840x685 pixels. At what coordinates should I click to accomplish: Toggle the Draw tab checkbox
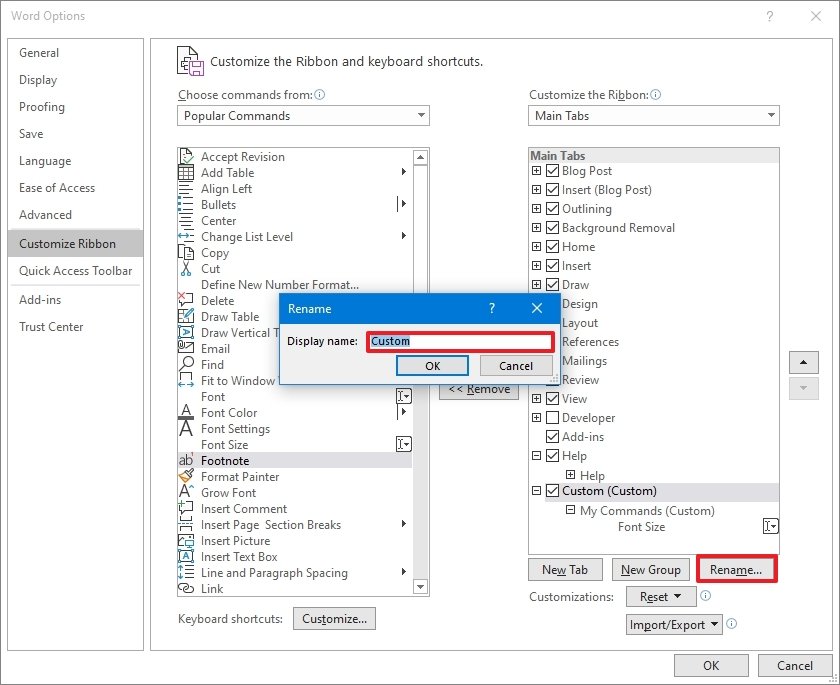[552, 284]
